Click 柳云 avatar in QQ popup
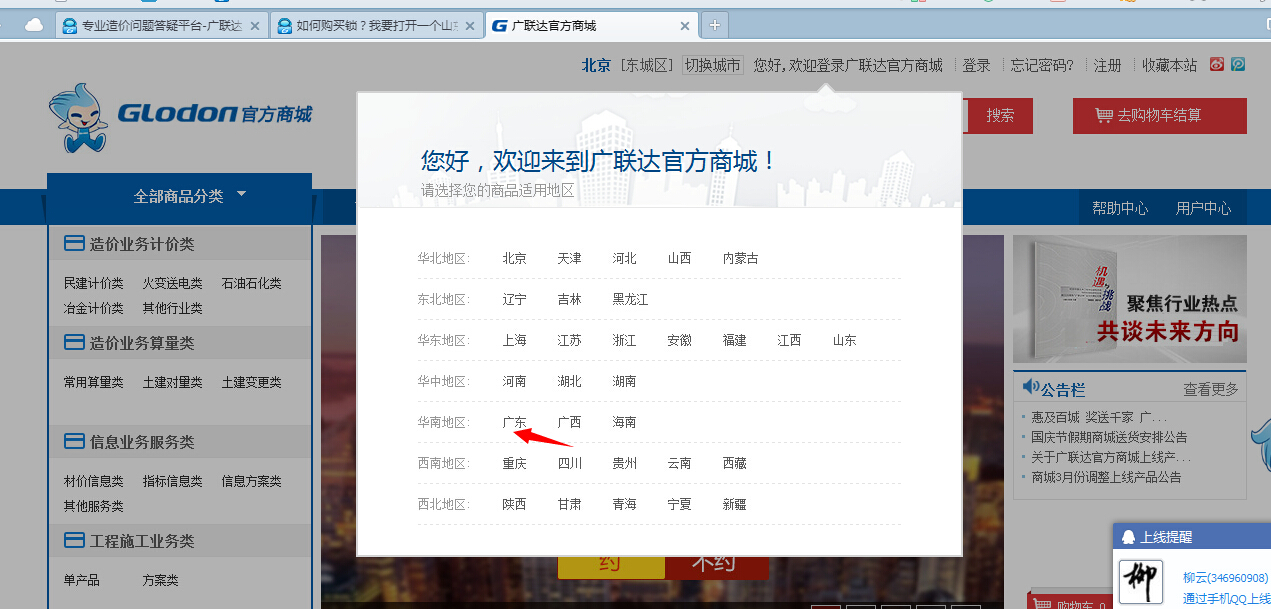This screenshot has width=1271, height=609. [x=1141, y=583]
